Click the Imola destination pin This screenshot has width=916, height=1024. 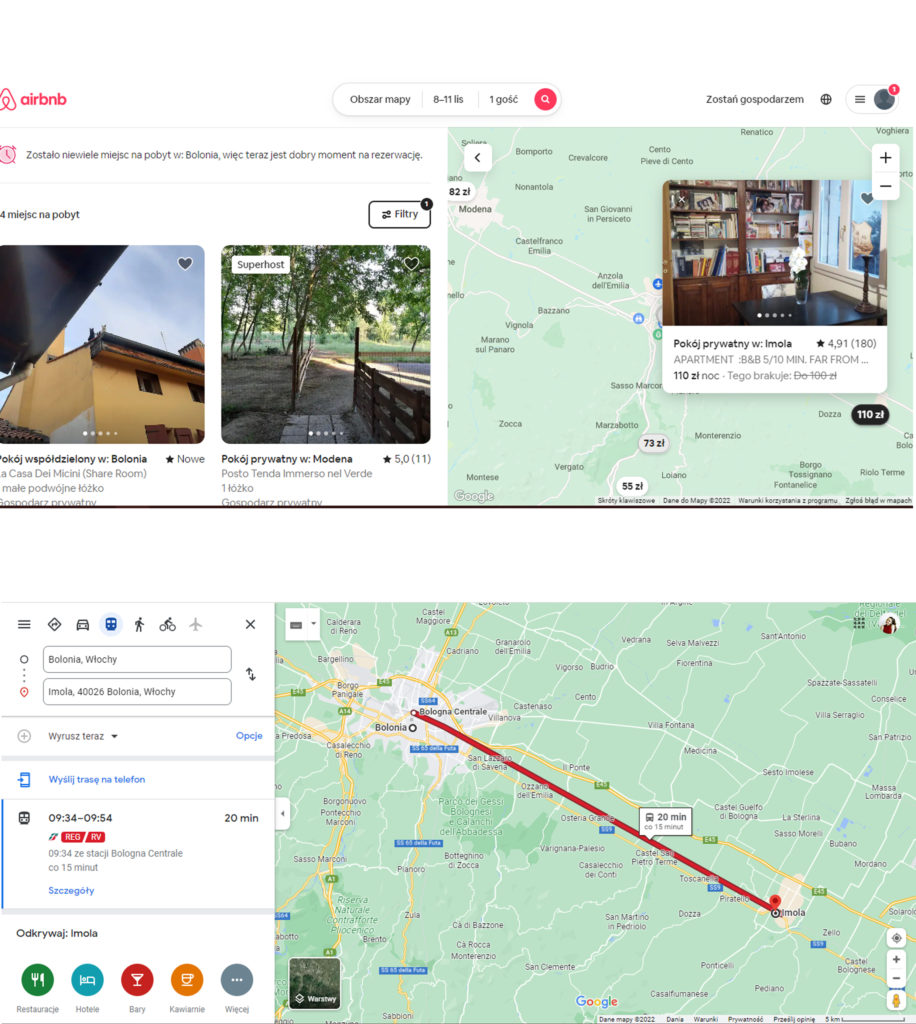pyautogui.click(x=775, y=904)
